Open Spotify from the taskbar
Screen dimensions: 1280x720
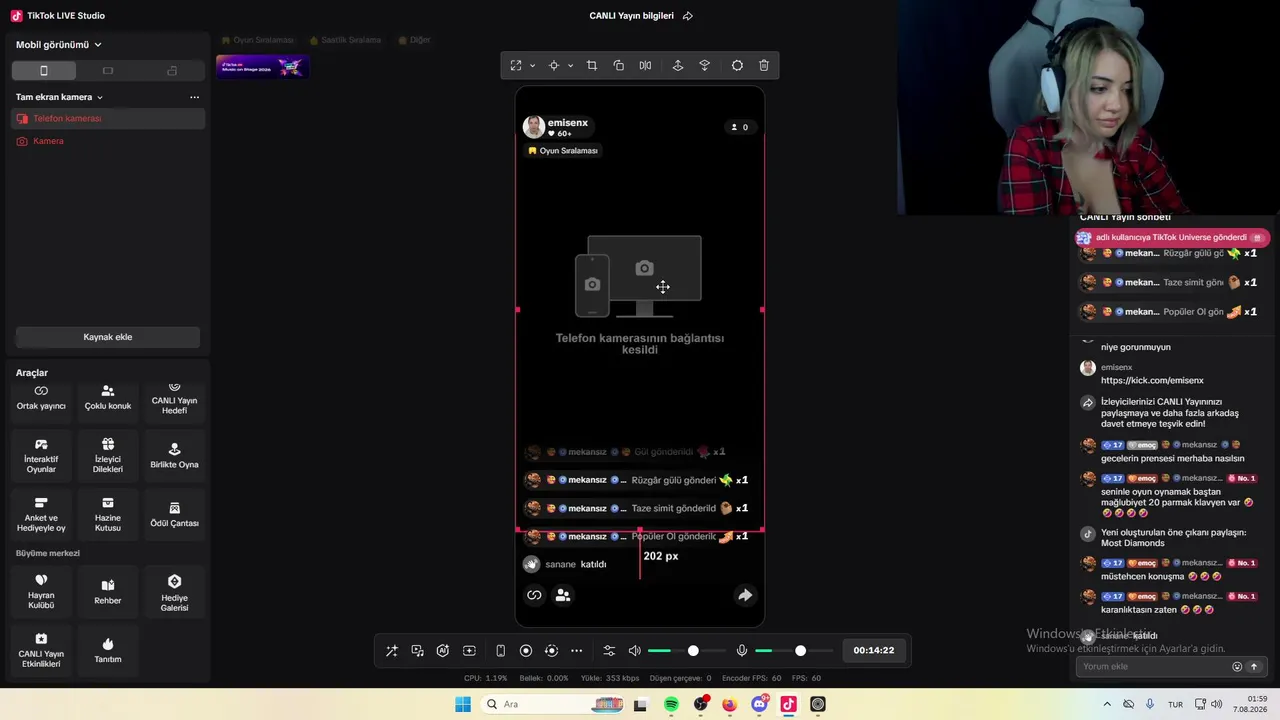[x=672, y=704]
